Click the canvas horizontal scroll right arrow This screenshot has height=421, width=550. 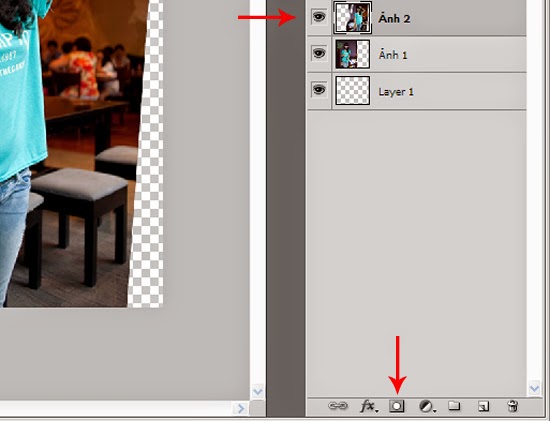point(241,408)
